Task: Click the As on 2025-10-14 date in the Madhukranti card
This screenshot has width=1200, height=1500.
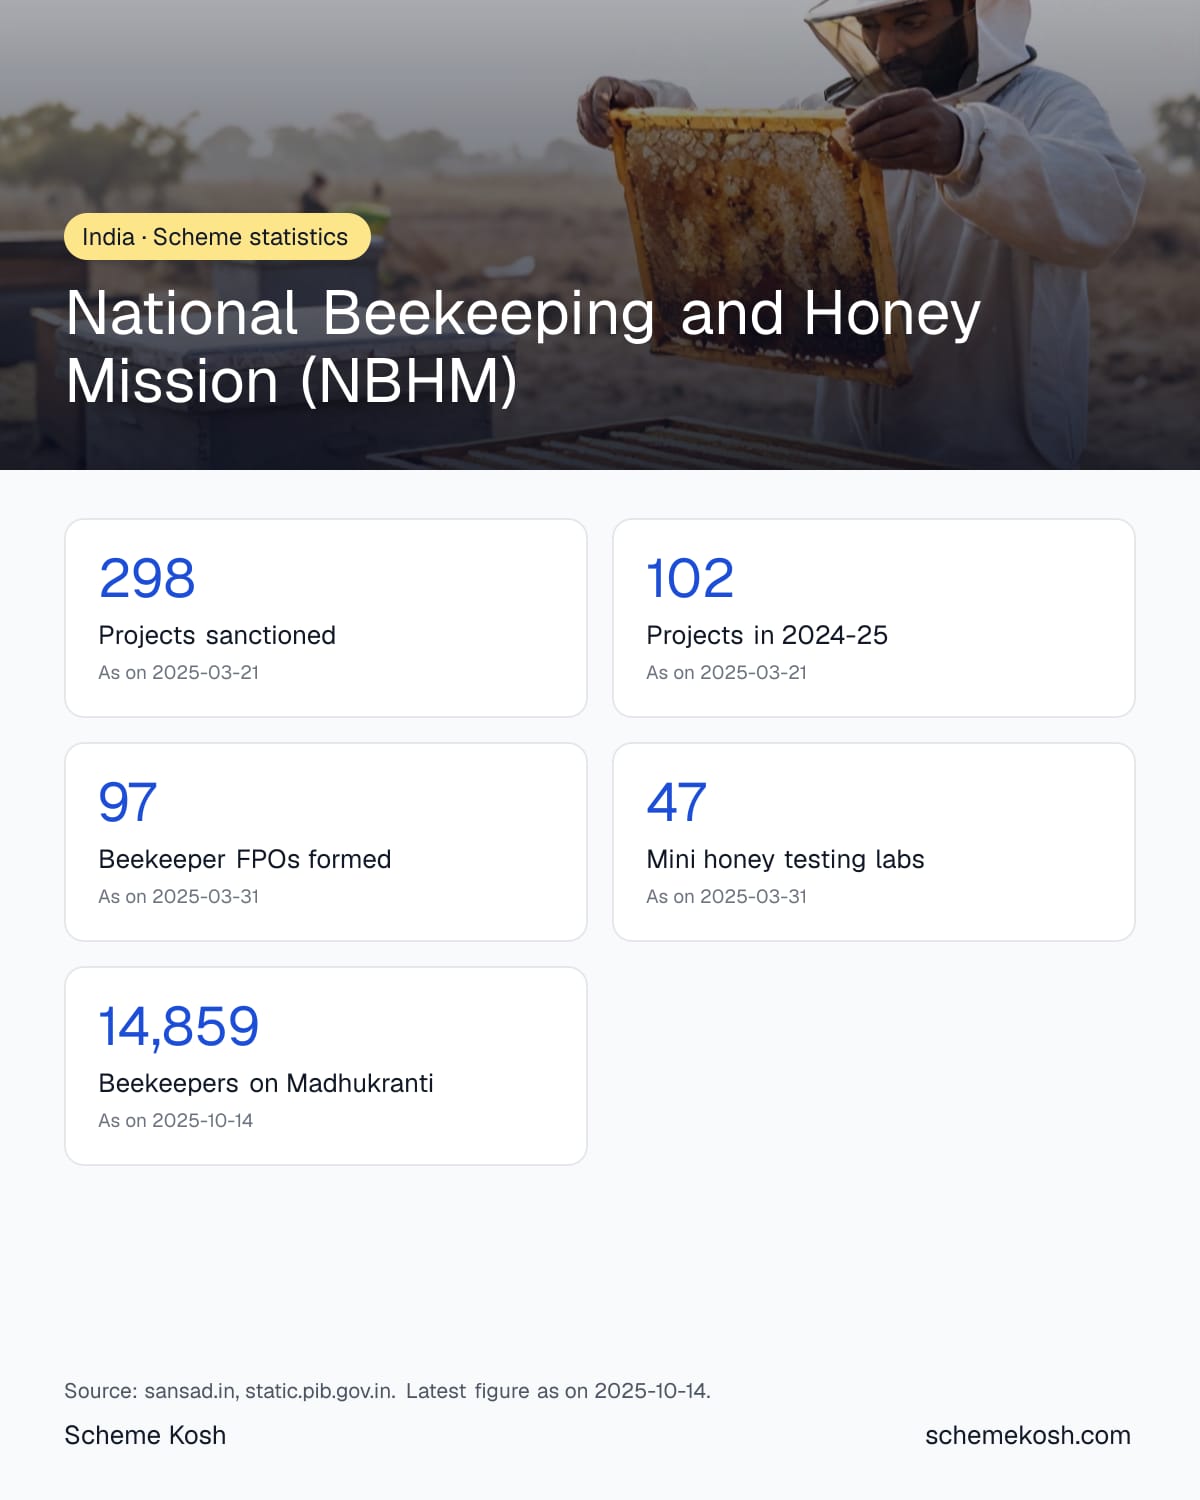Action: [x=176, y=1121]
